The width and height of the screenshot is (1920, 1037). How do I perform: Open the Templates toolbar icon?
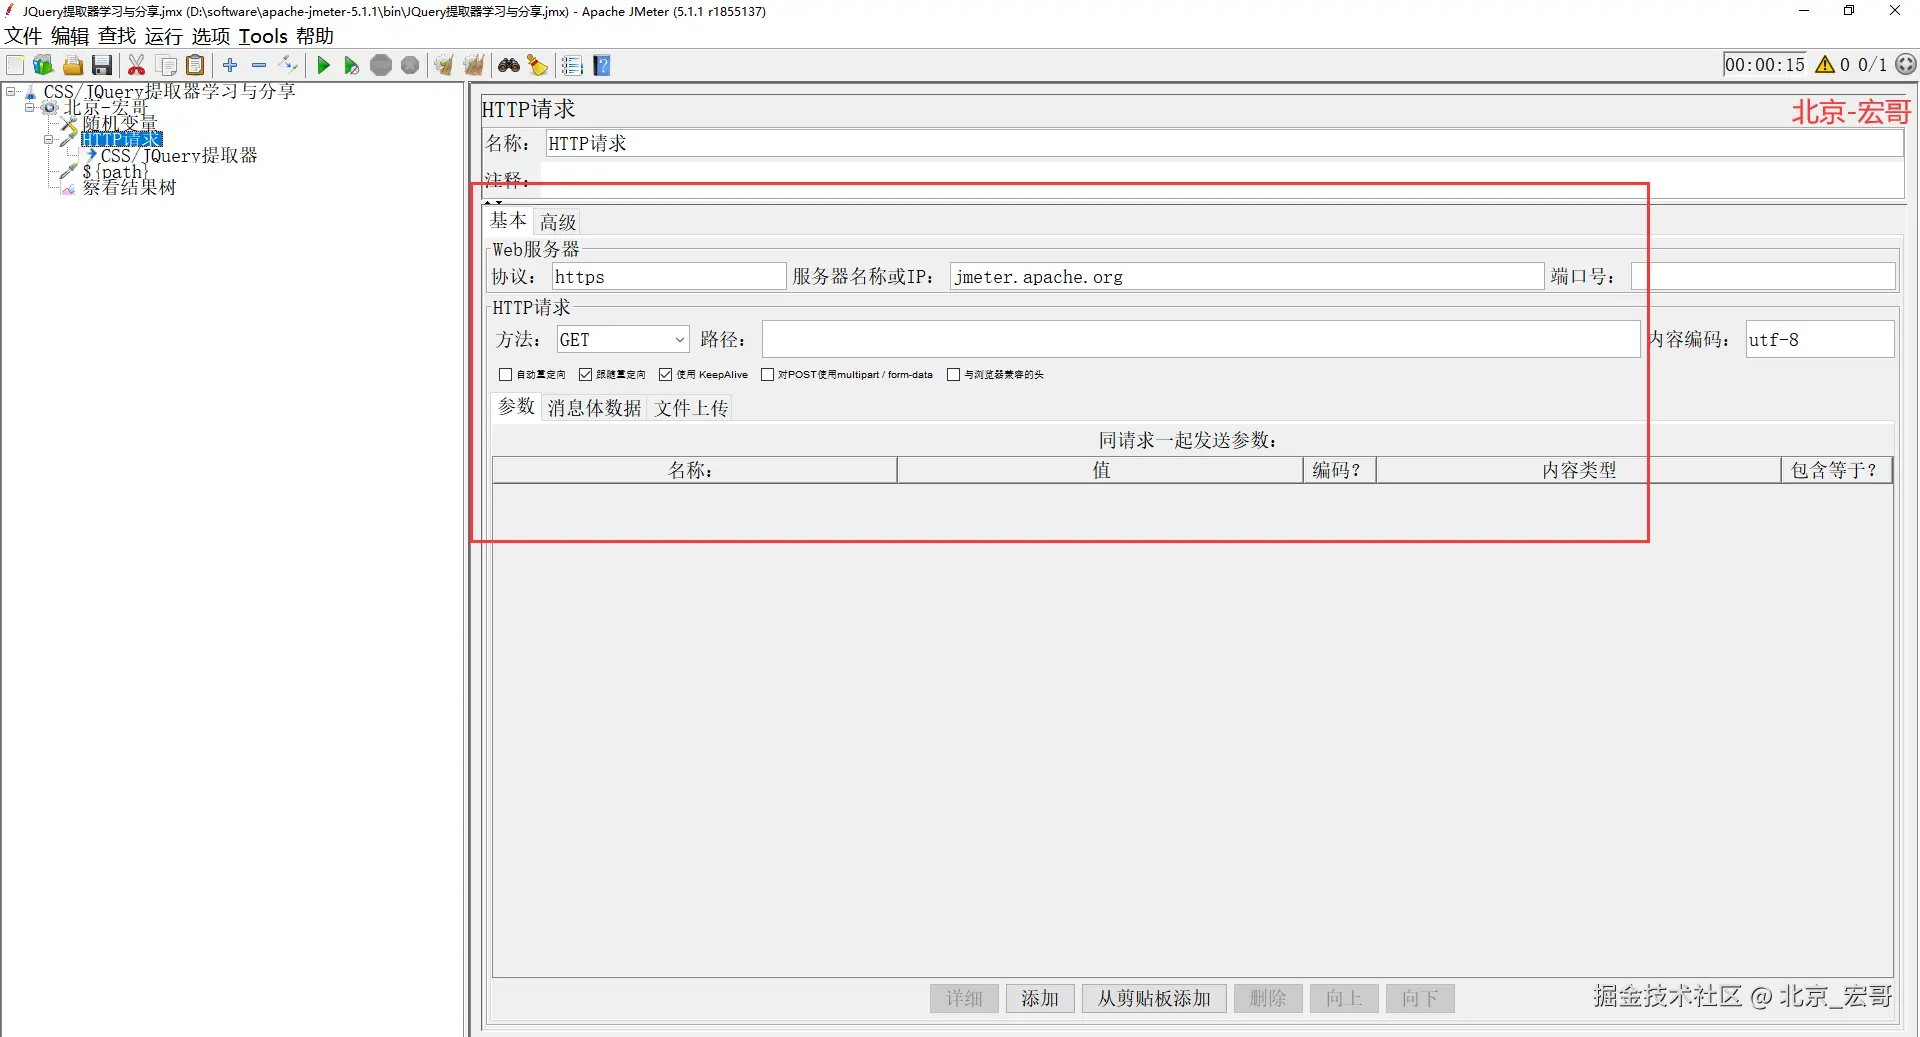(43, 66)
